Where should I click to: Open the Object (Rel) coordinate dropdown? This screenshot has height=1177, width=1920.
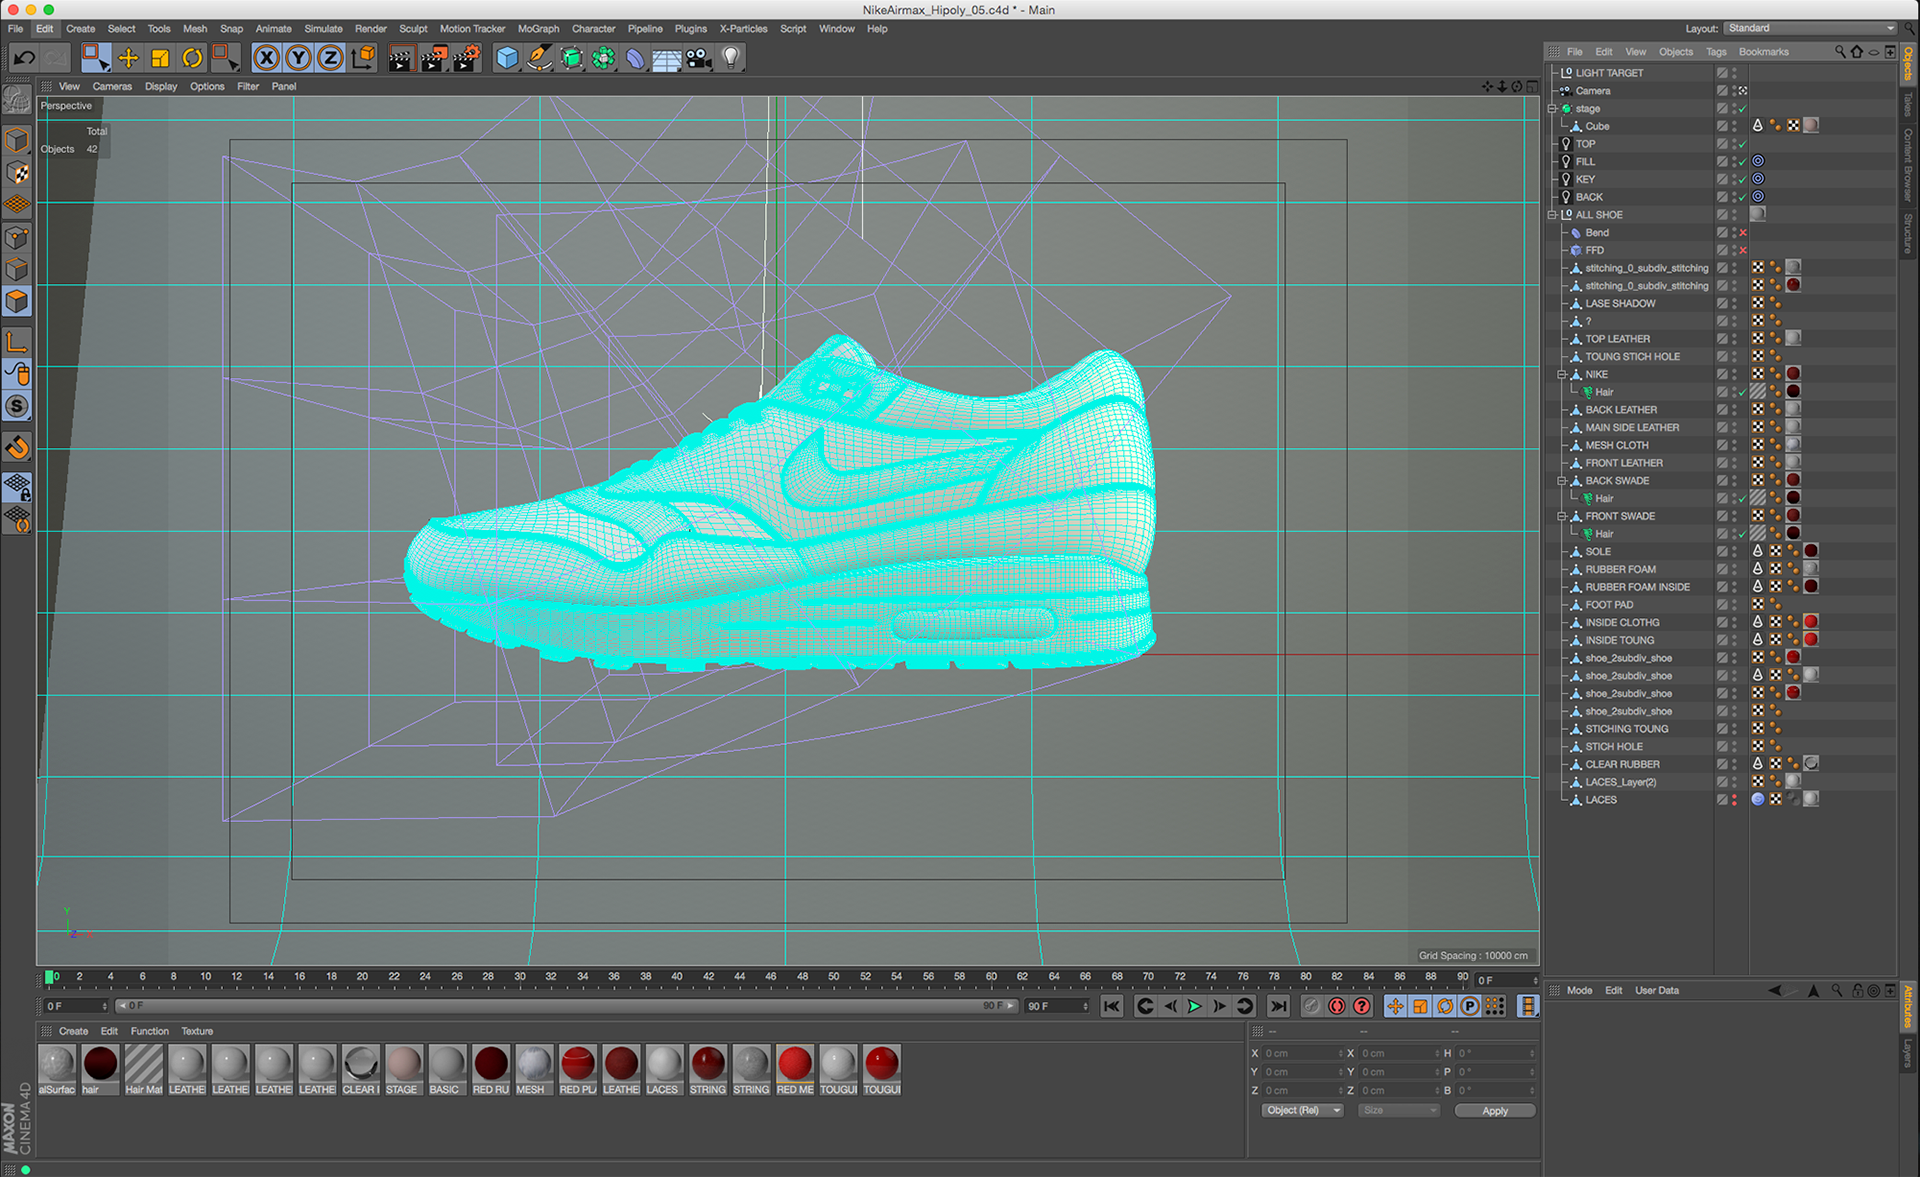tap(1300, 1111)
